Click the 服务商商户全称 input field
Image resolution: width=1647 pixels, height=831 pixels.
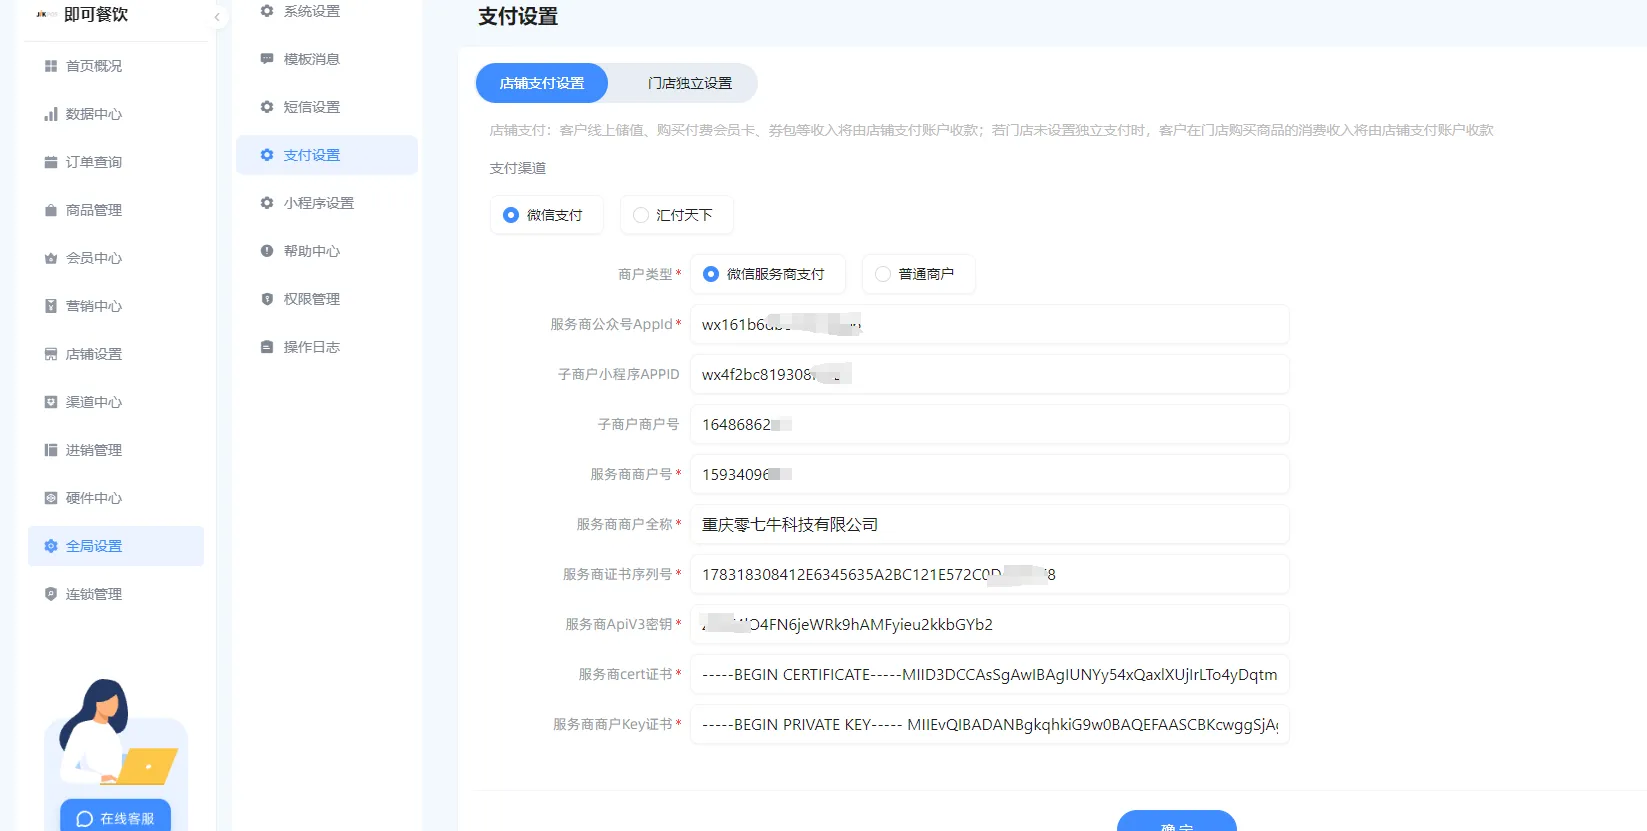pyautogui.click(x=989, y=524)
